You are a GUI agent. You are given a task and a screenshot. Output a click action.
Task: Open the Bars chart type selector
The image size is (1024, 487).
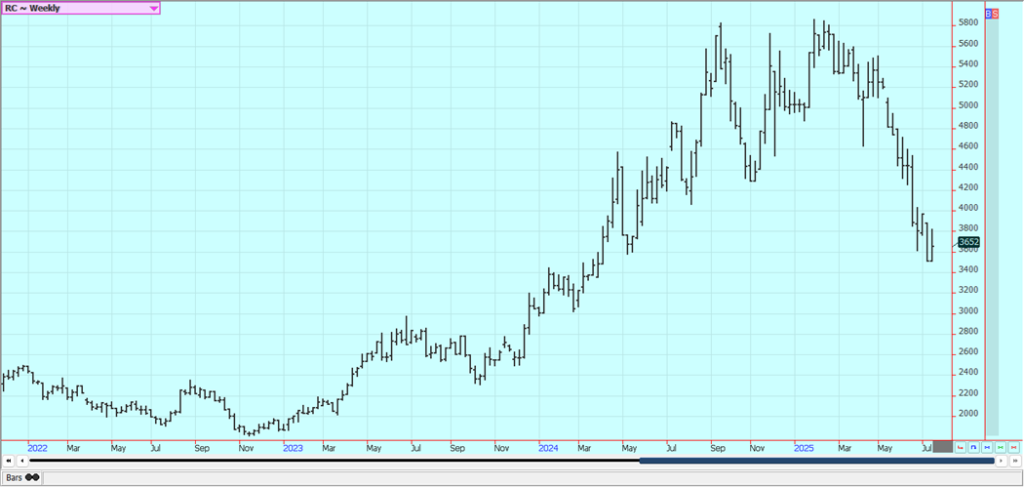pos(22,477)
